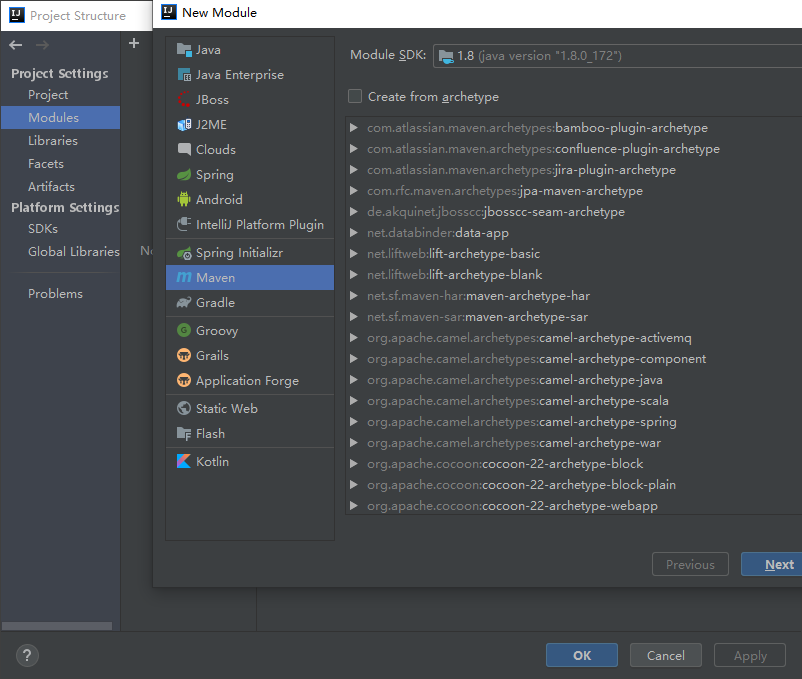Select Modules in Project Settings

pos(60,118)
